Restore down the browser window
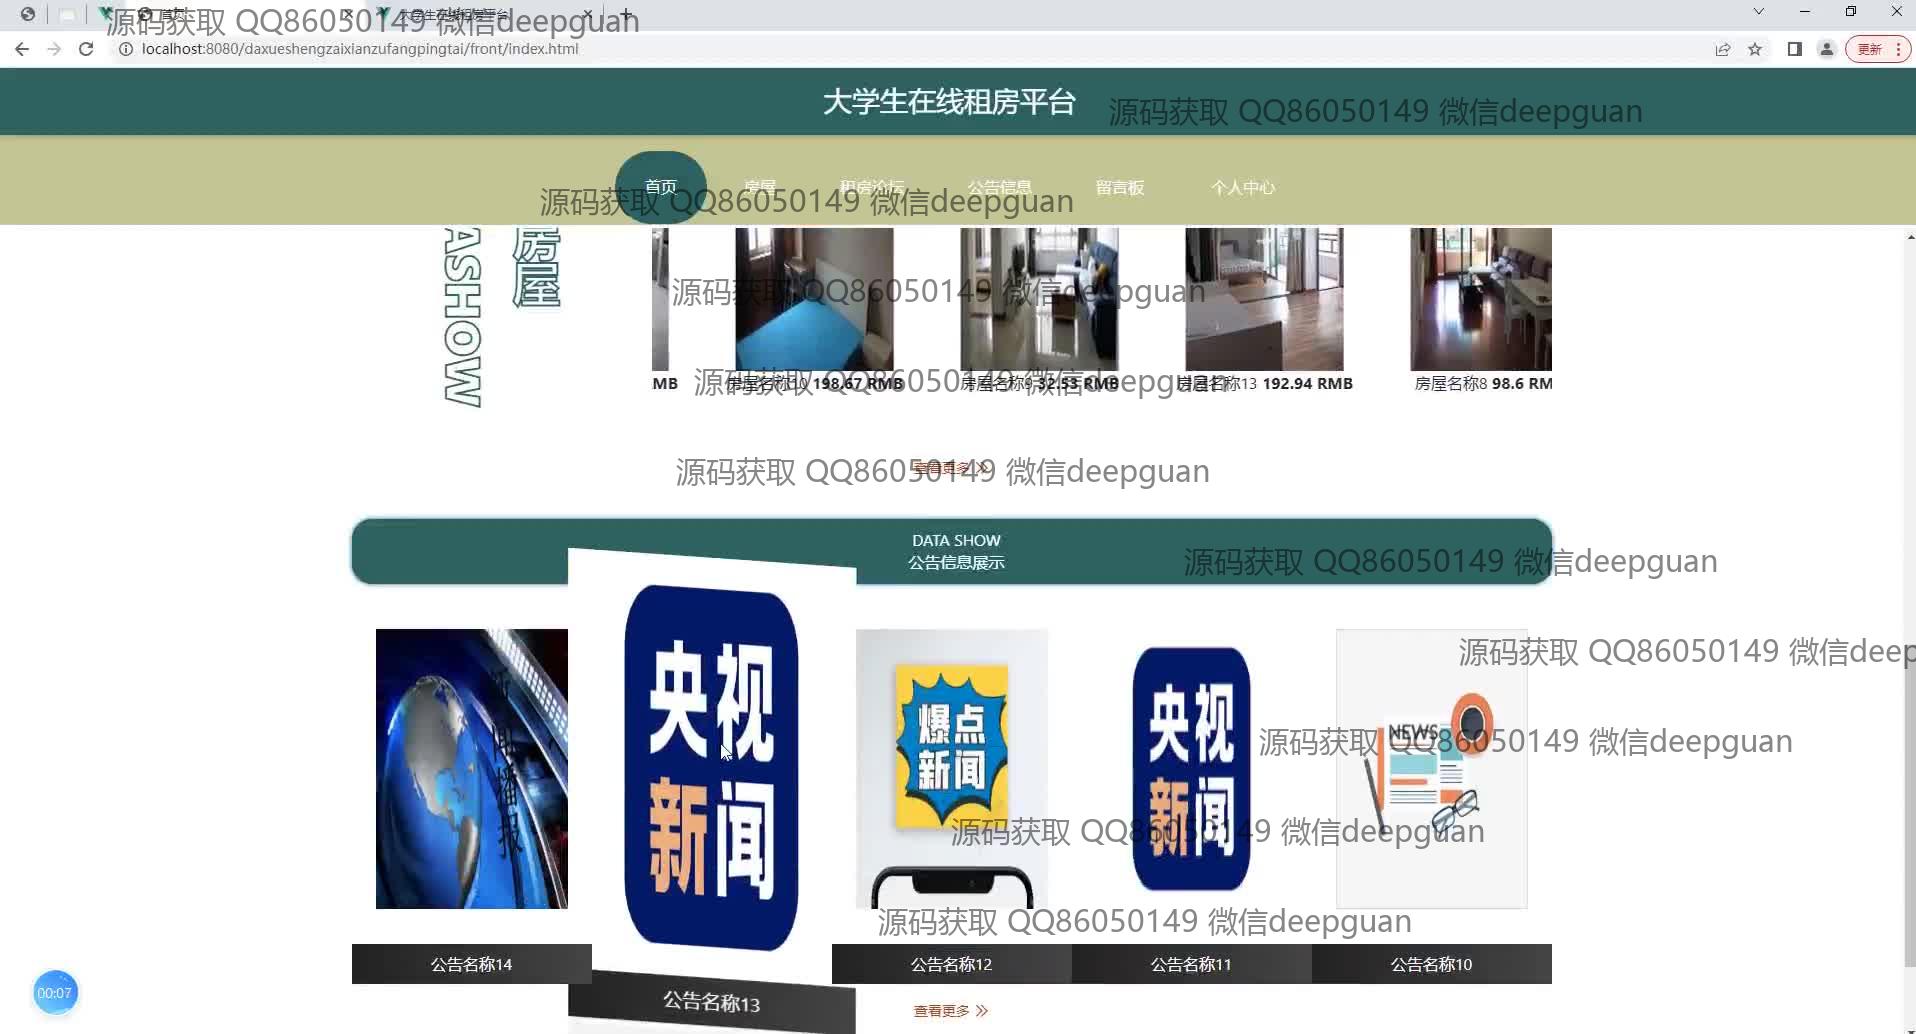Screen dimensions: 1916x1034 tap(1850, 12)
